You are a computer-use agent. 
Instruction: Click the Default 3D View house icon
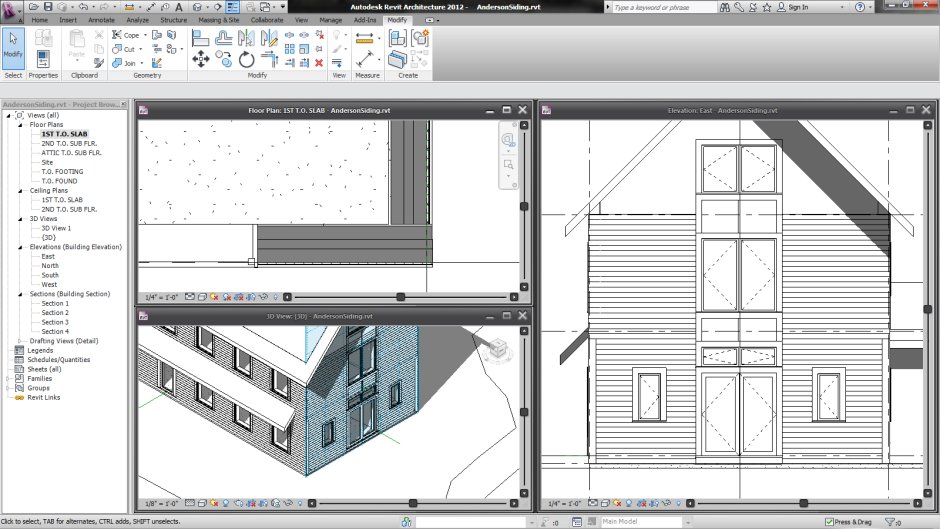(x=197, y=7)
